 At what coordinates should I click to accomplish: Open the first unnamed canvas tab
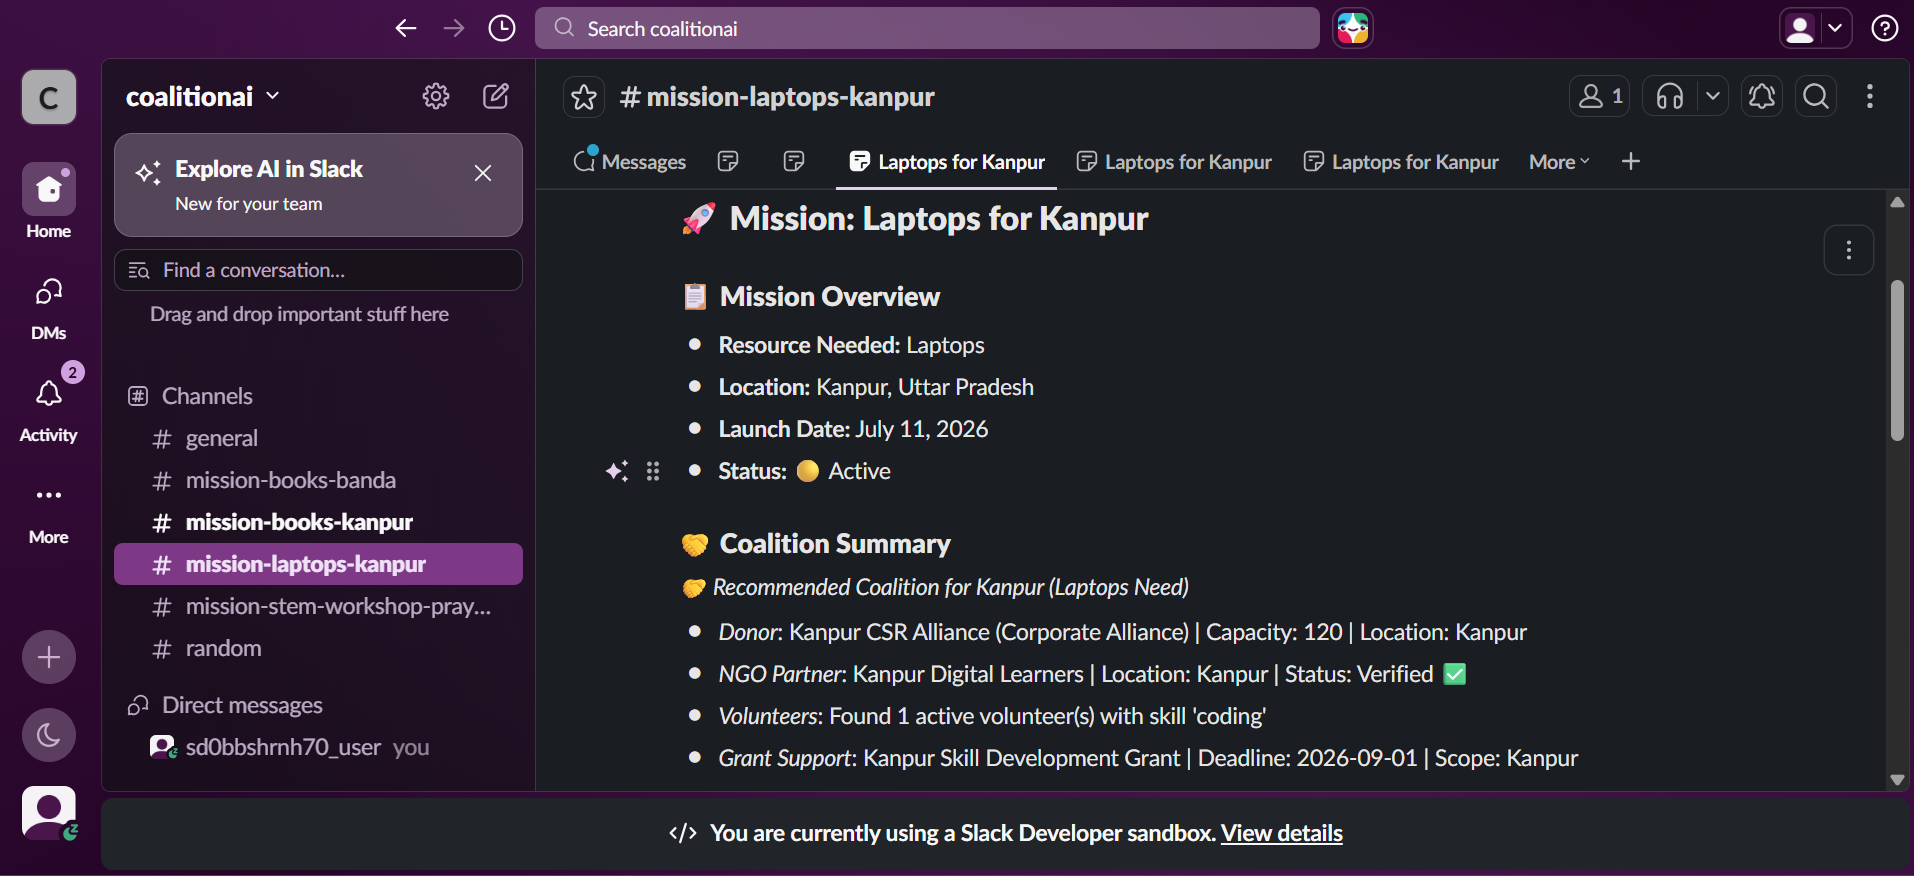tap(728, 161)
